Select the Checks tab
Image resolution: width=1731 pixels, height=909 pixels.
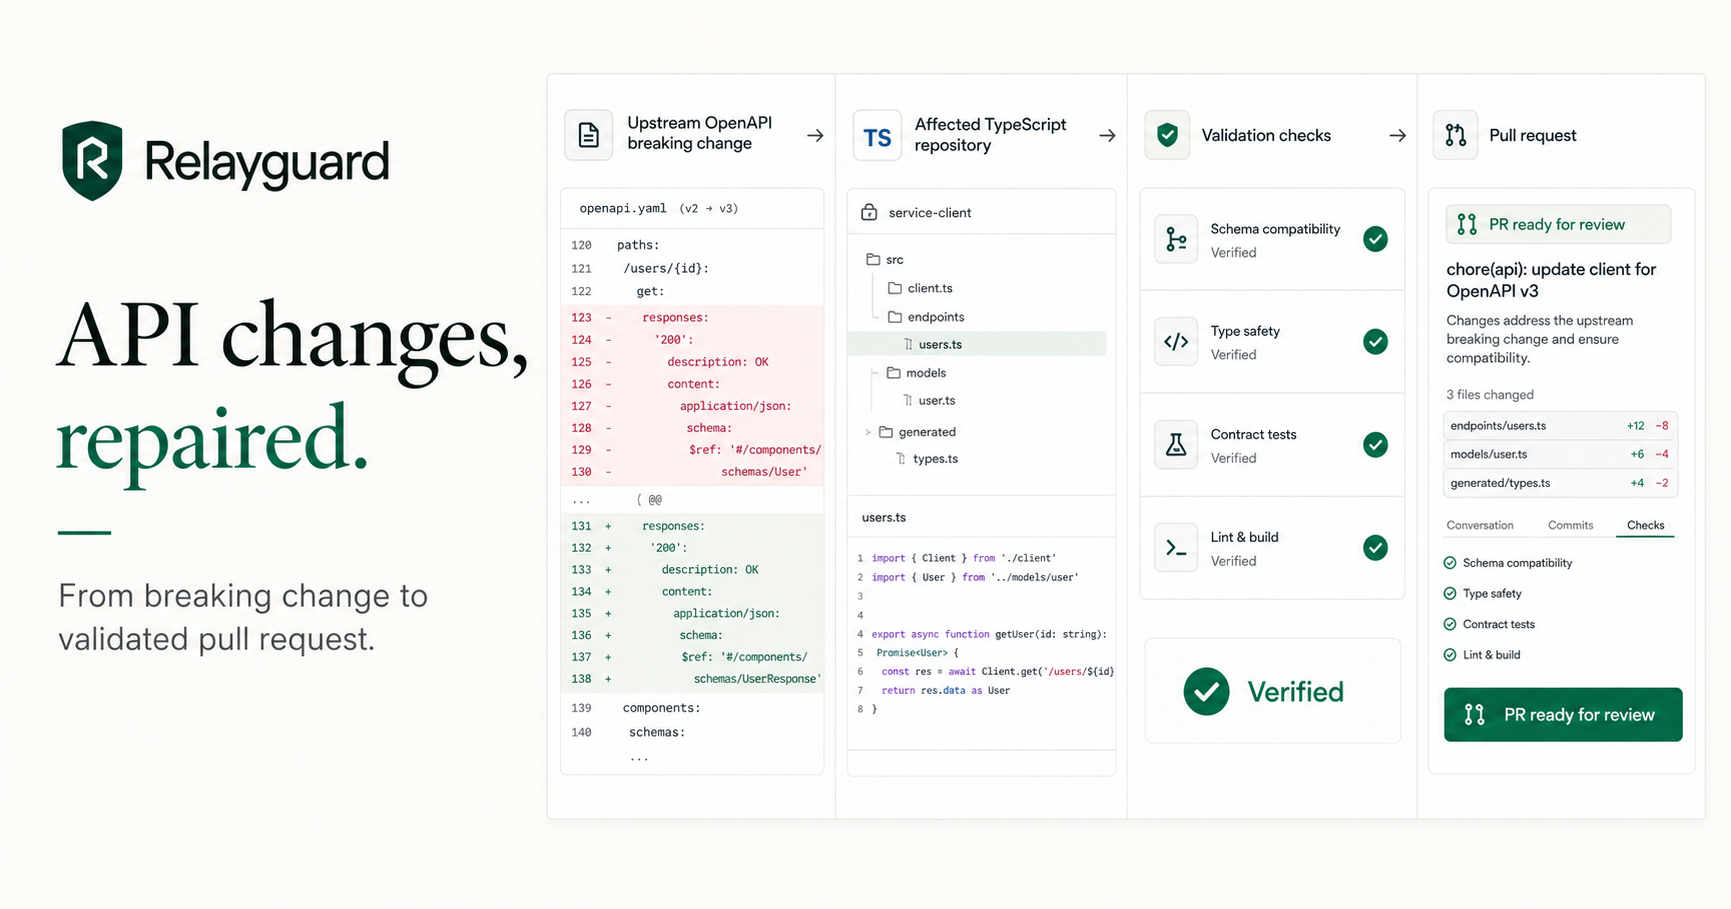pyautogui.click(x=1645, y=525)
